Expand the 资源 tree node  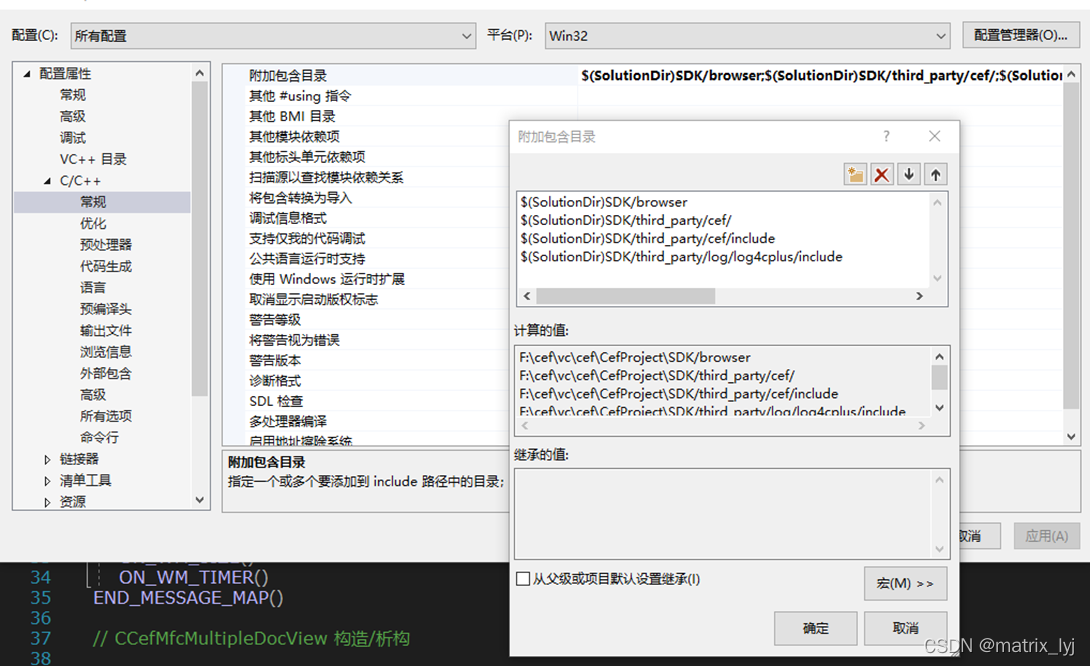click(x=47, y=502)
